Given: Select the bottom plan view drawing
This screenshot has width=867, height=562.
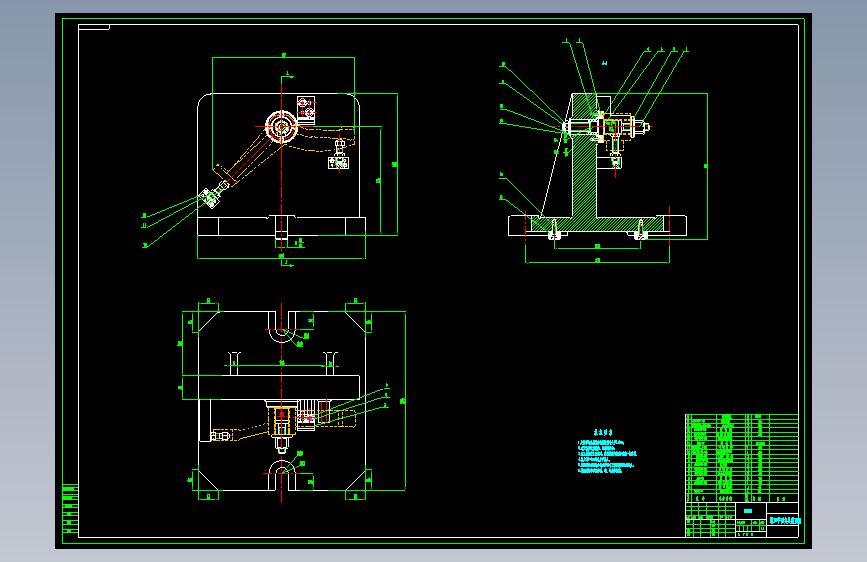Looking at the screenshot, I should click(293, 402).
